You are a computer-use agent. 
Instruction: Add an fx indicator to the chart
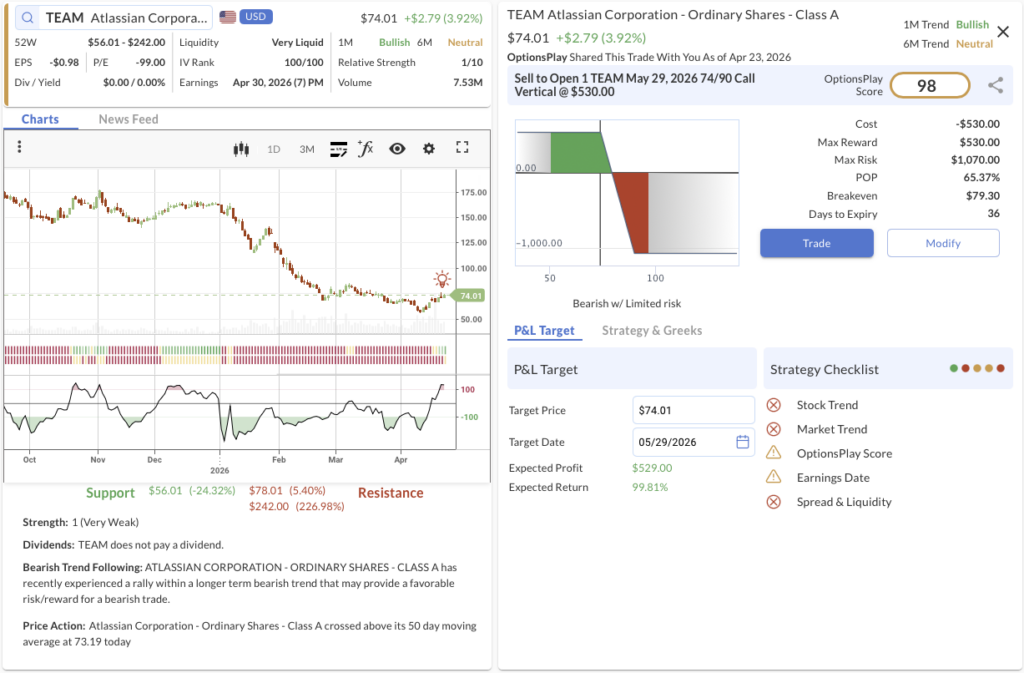[366, 149]
